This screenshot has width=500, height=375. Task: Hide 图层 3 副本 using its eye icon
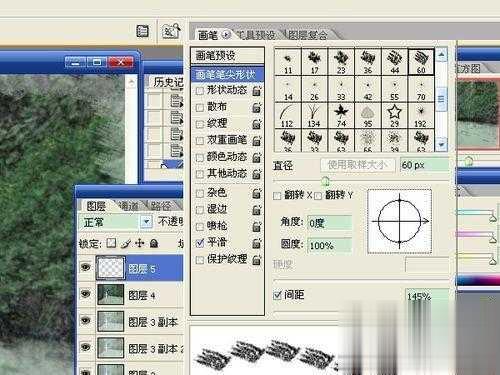pyautogui.click(x=86, y=320)
